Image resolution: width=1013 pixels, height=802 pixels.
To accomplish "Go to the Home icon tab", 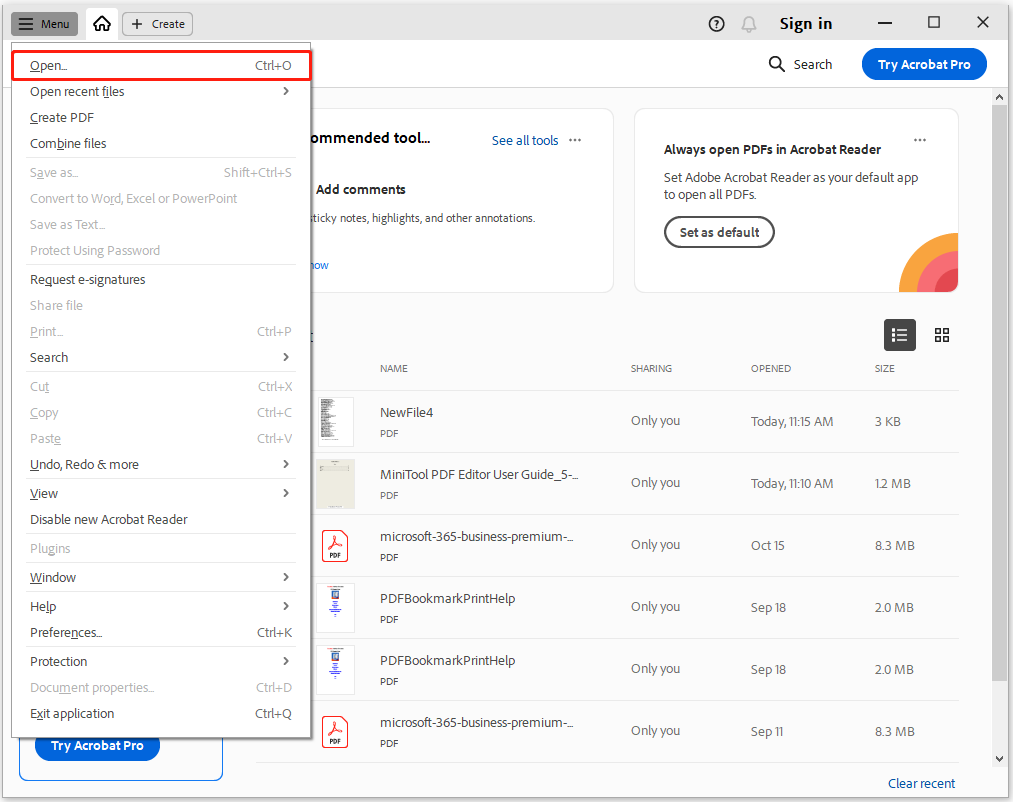I will pyautogui.click(x=102, y=24).
